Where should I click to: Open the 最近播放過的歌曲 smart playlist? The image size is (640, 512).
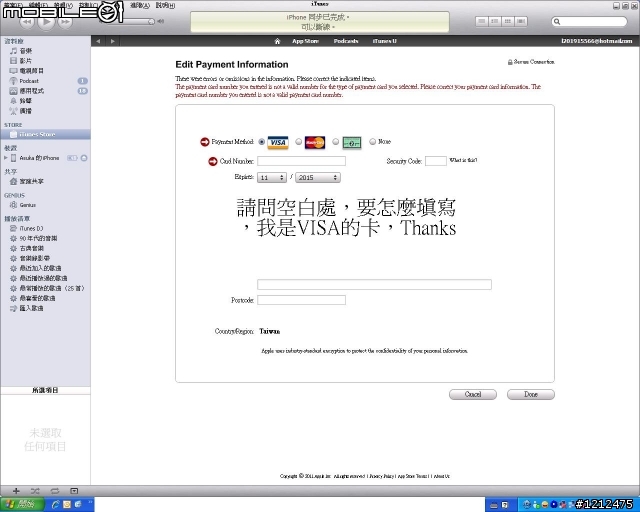(45, 278)
